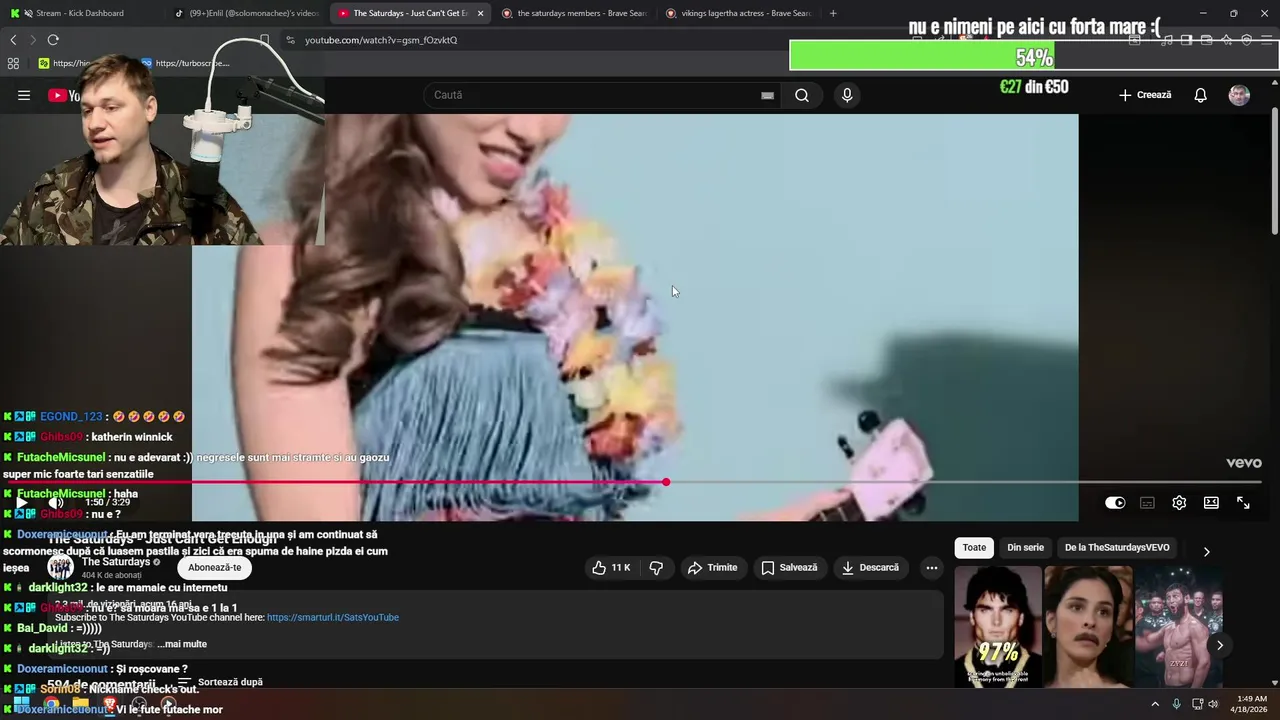Switch to theater mode
This screenshot has height=720, width=1280.
click(x=1211, y=503)
